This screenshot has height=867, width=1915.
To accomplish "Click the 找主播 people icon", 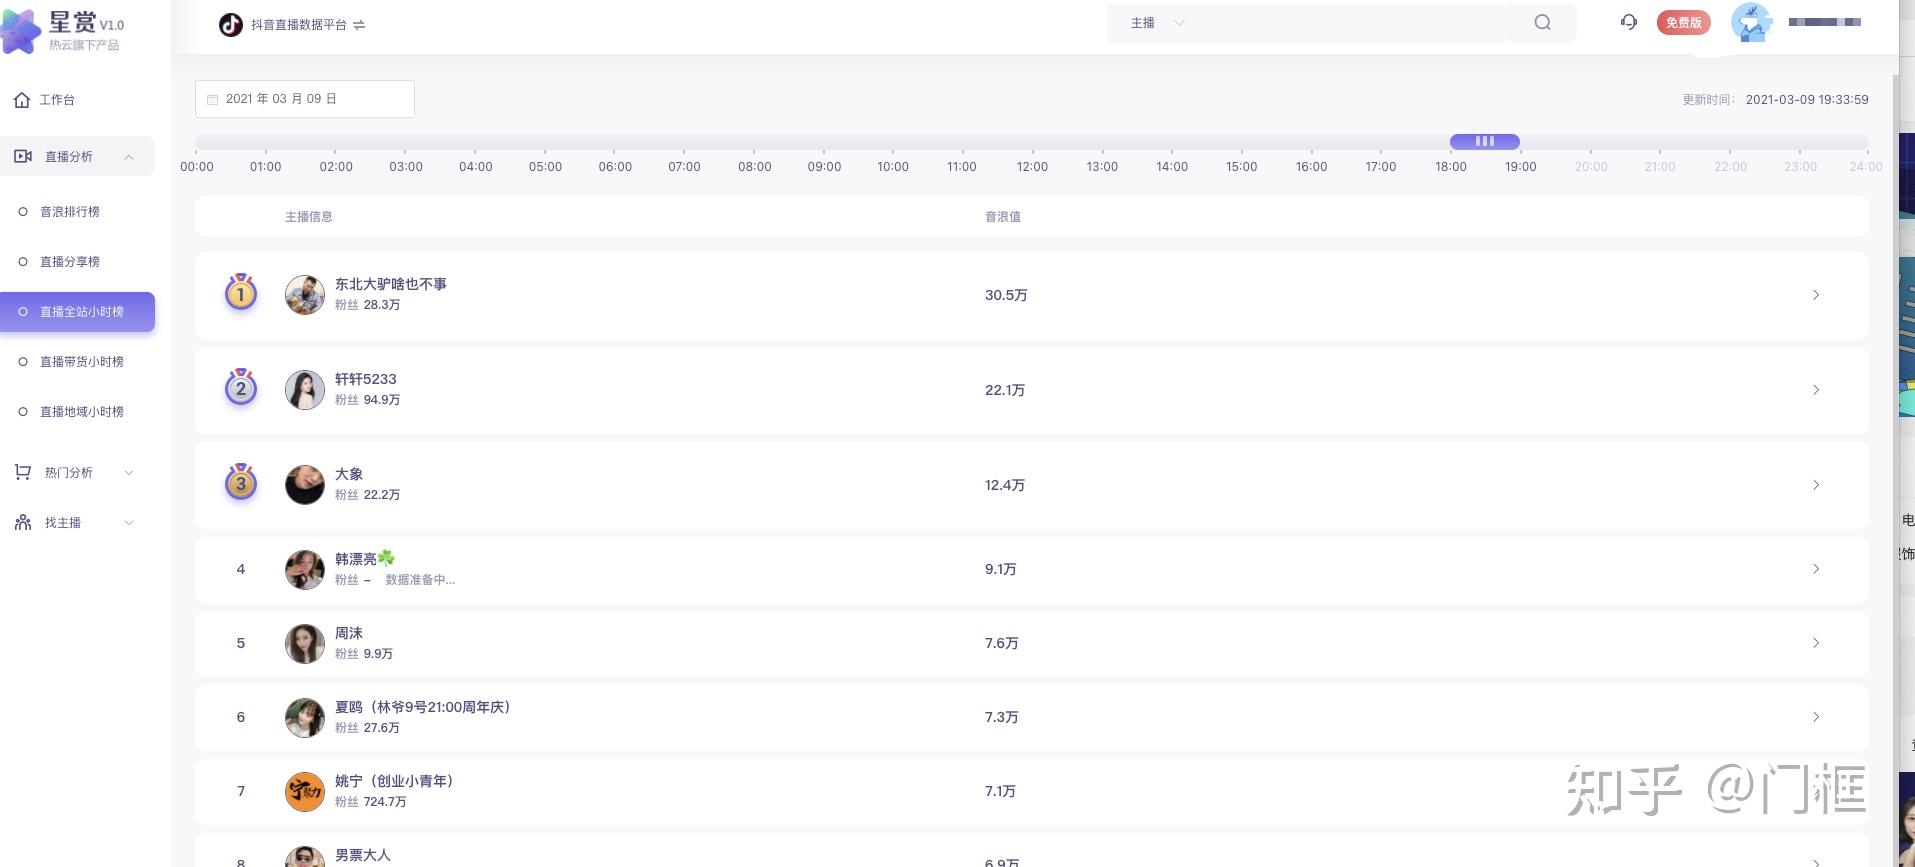I will (23, 522).
